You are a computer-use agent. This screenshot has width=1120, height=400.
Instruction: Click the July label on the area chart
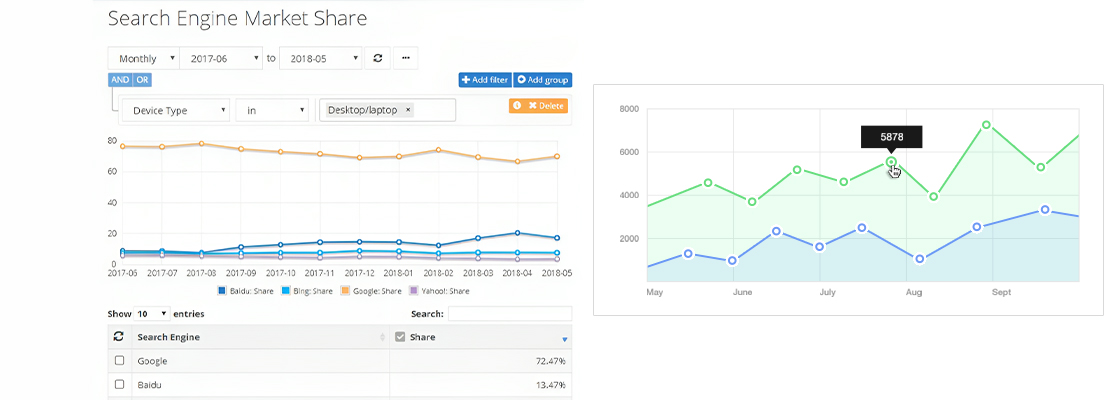827,292
